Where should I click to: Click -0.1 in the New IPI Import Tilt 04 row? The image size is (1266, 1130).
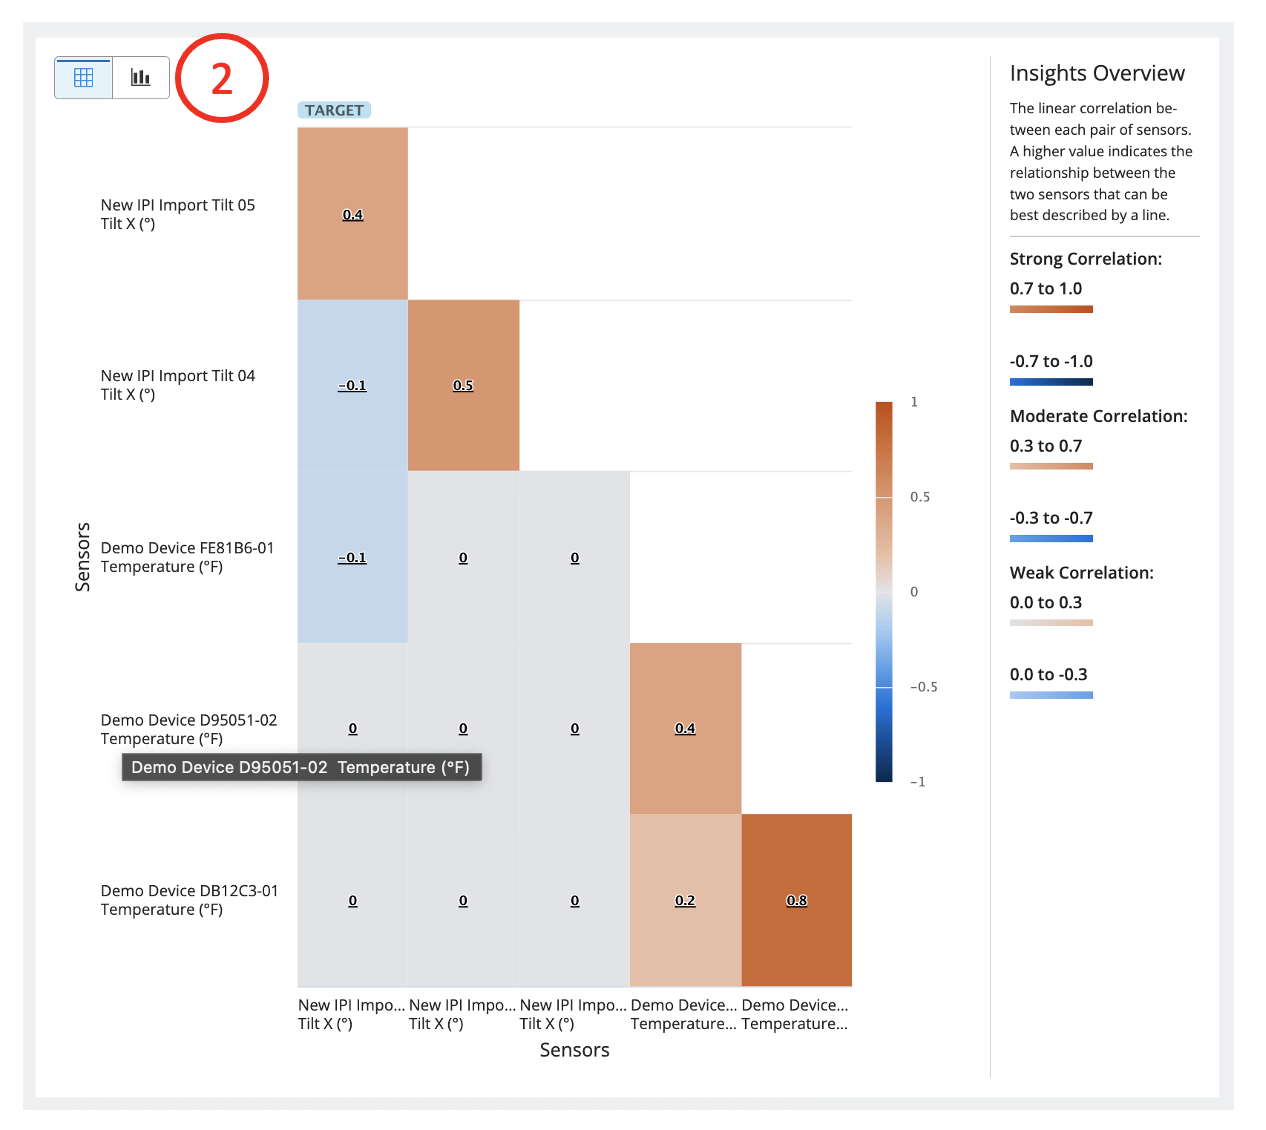[352, 385]
